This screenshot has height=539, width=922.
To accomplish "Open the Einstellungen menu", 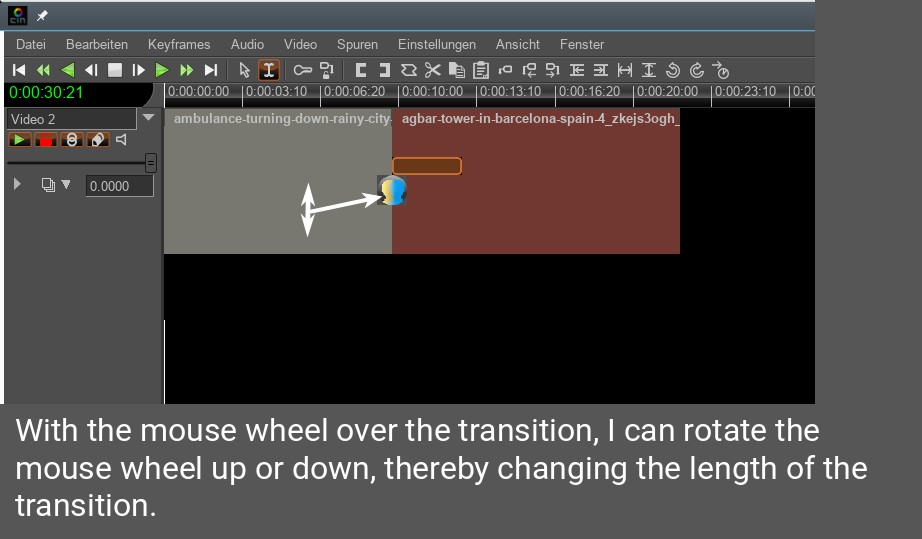I will (x=436, y=44).
